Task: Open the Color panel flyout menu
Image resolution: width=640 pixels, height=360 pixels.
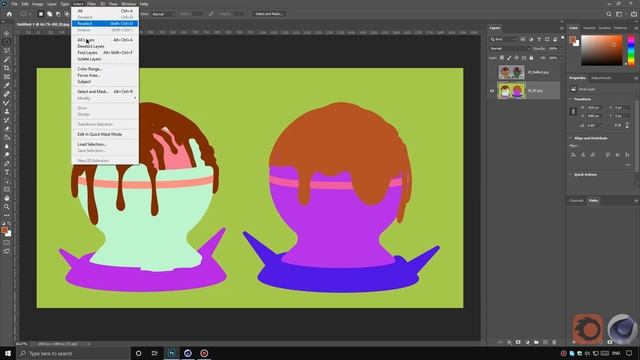Action: (x=636, y=28)
